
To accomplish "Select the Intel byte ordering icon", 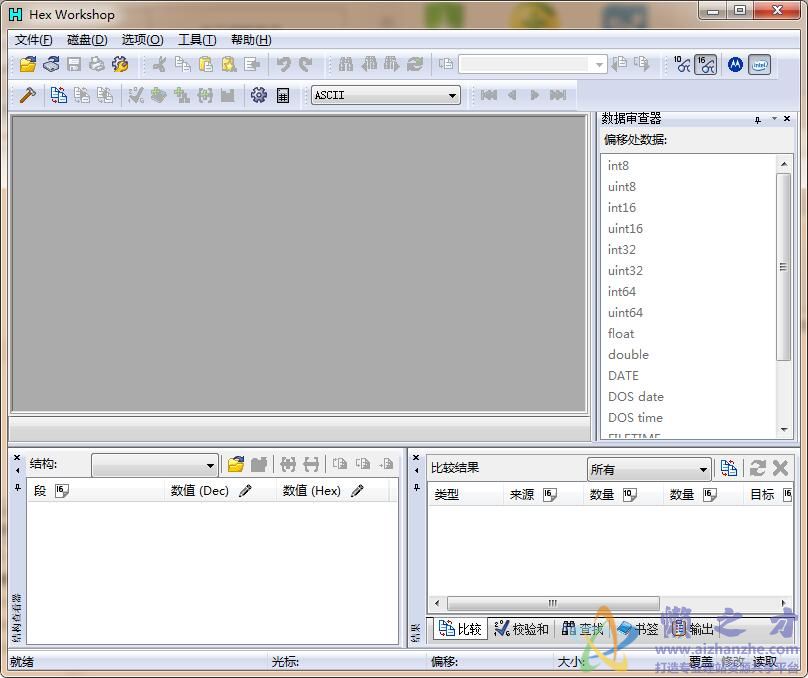I will (x=760, y=65).
